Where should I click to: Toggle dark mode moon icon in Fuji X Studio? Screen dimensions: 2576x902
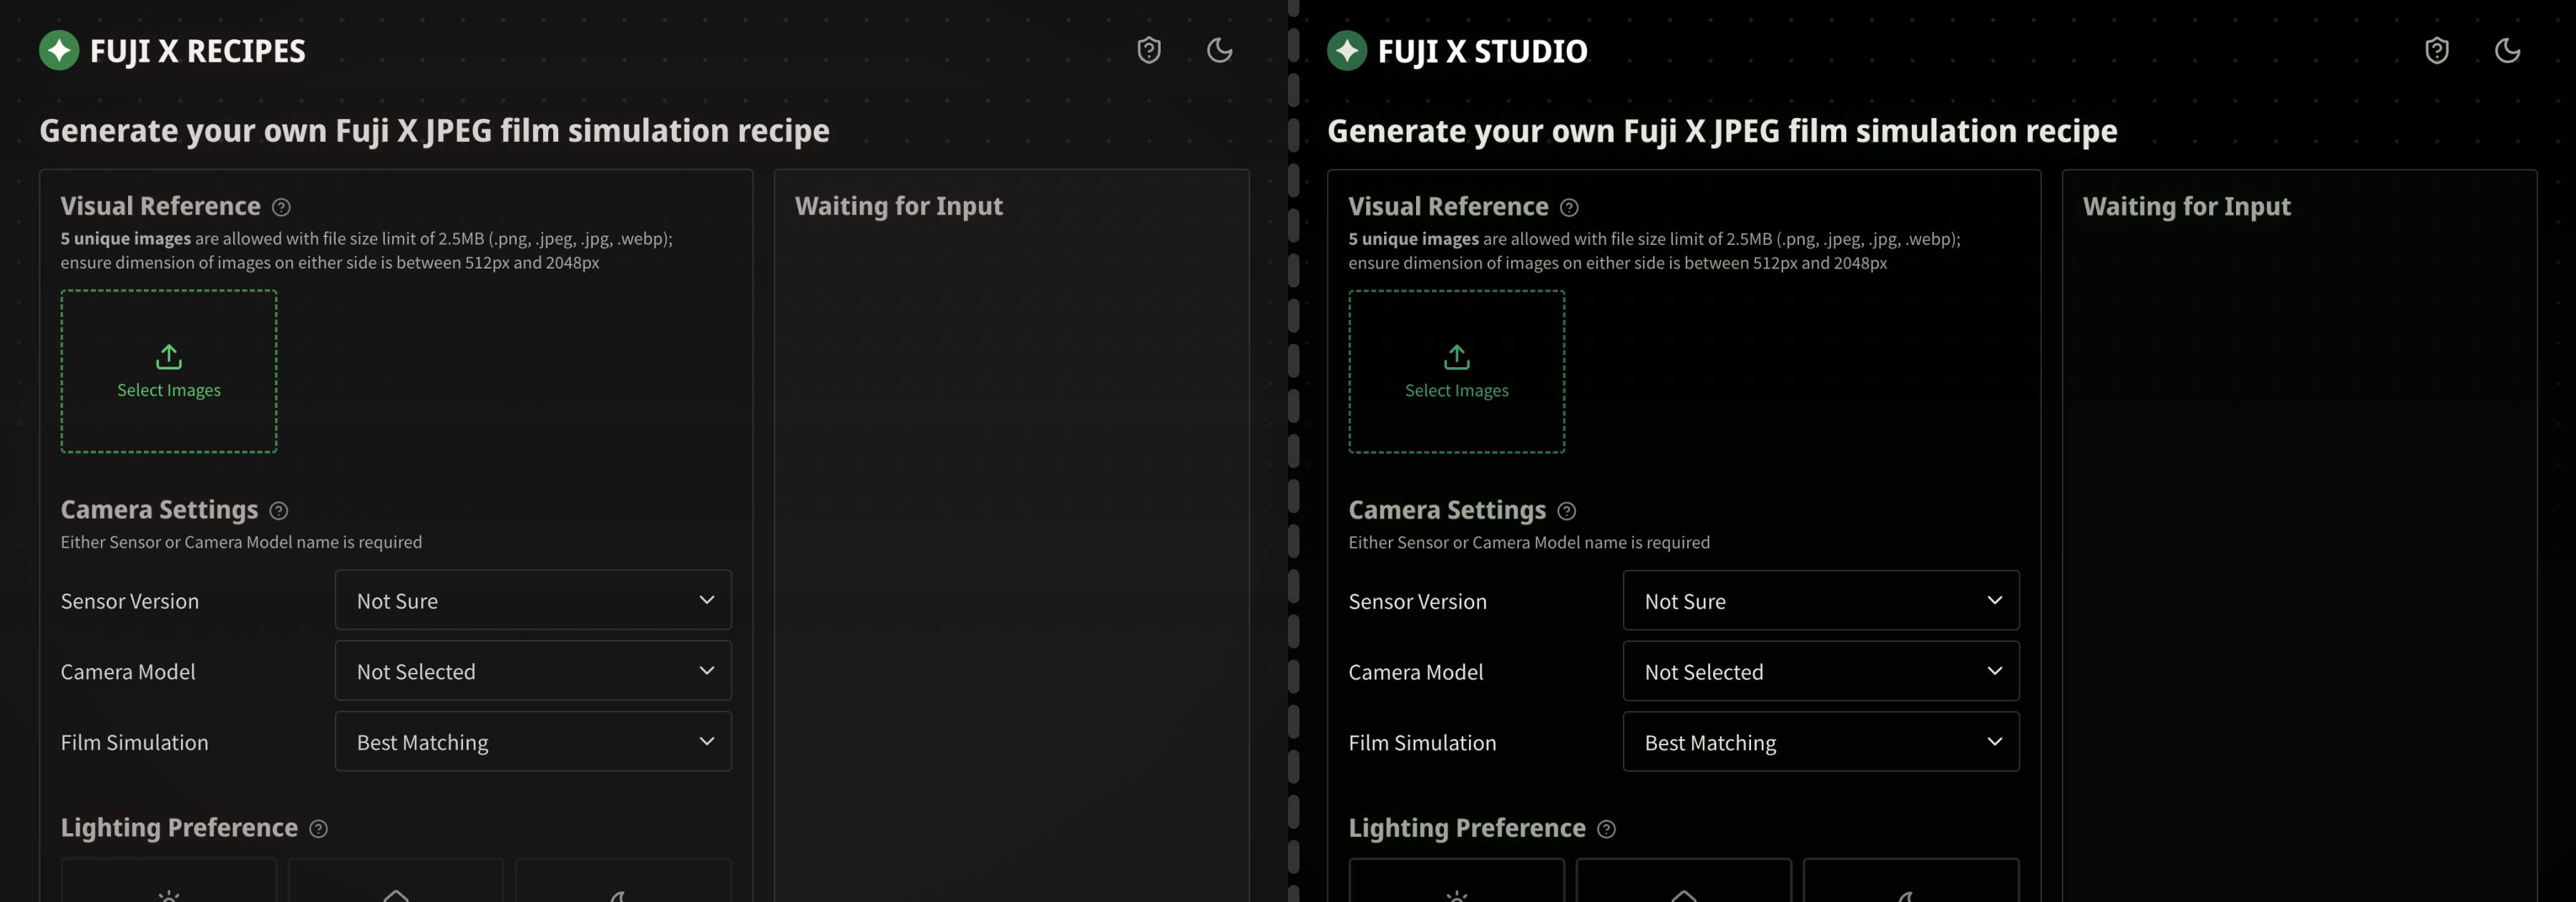2507,50
